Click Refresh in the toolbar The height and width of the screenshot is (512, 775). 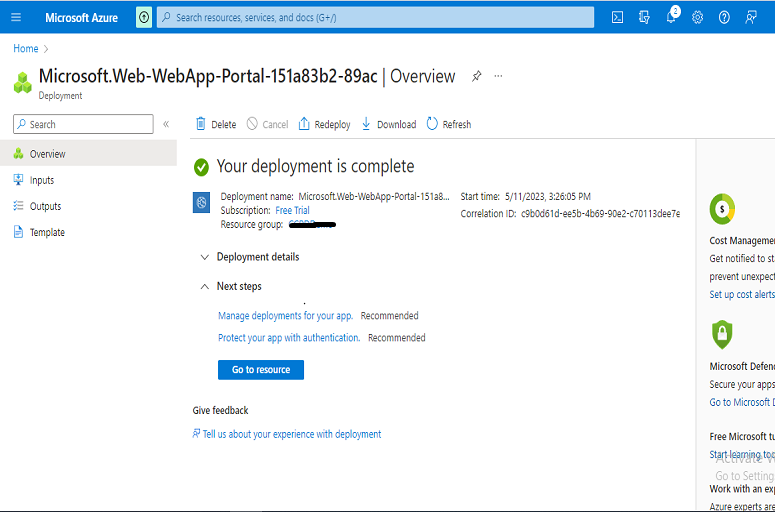449,124
